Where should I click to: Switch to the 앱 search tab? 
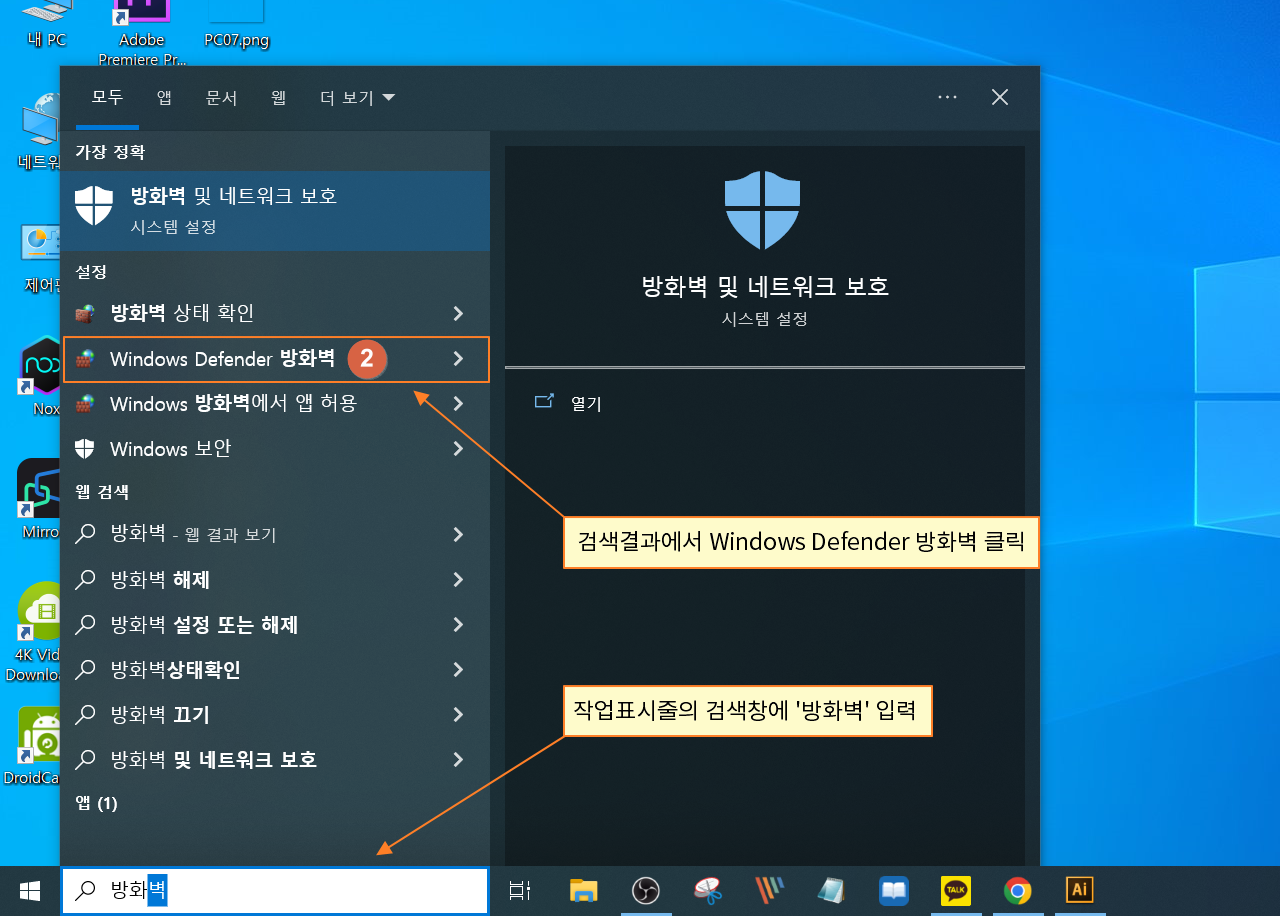[x=164, y=98]
